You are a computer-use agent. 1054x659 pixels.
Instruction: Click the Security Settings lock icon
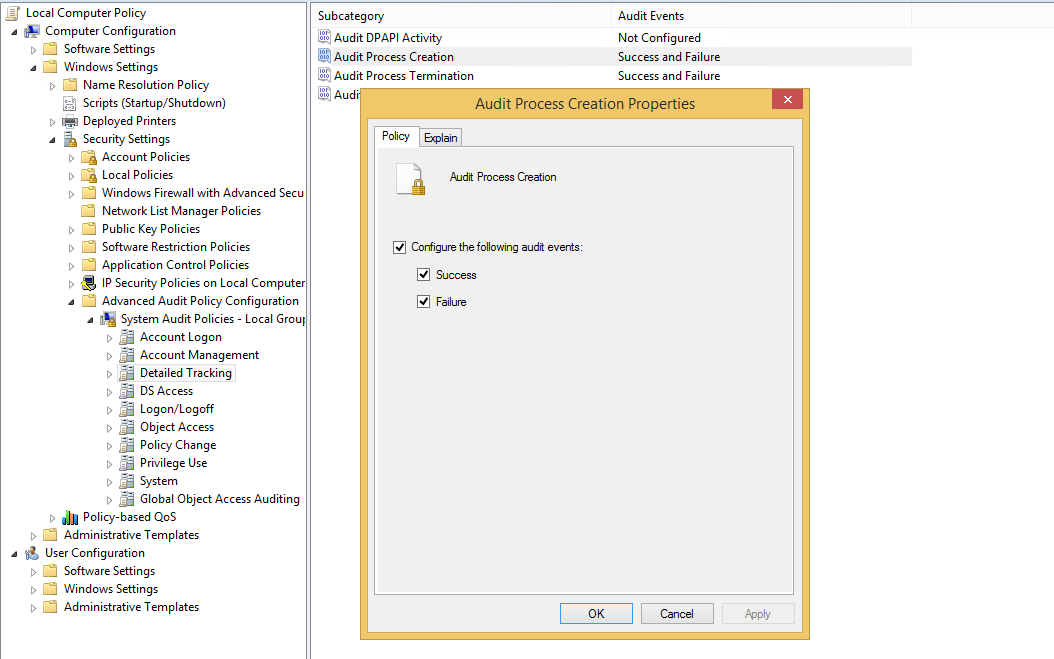pos(70,139)
